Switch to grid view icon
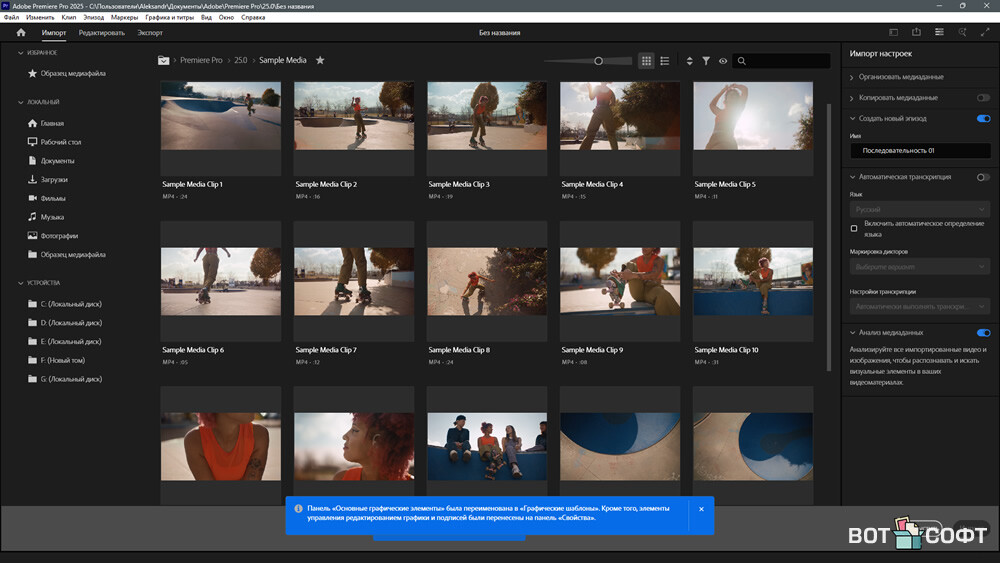 click(x=646, y=61)
